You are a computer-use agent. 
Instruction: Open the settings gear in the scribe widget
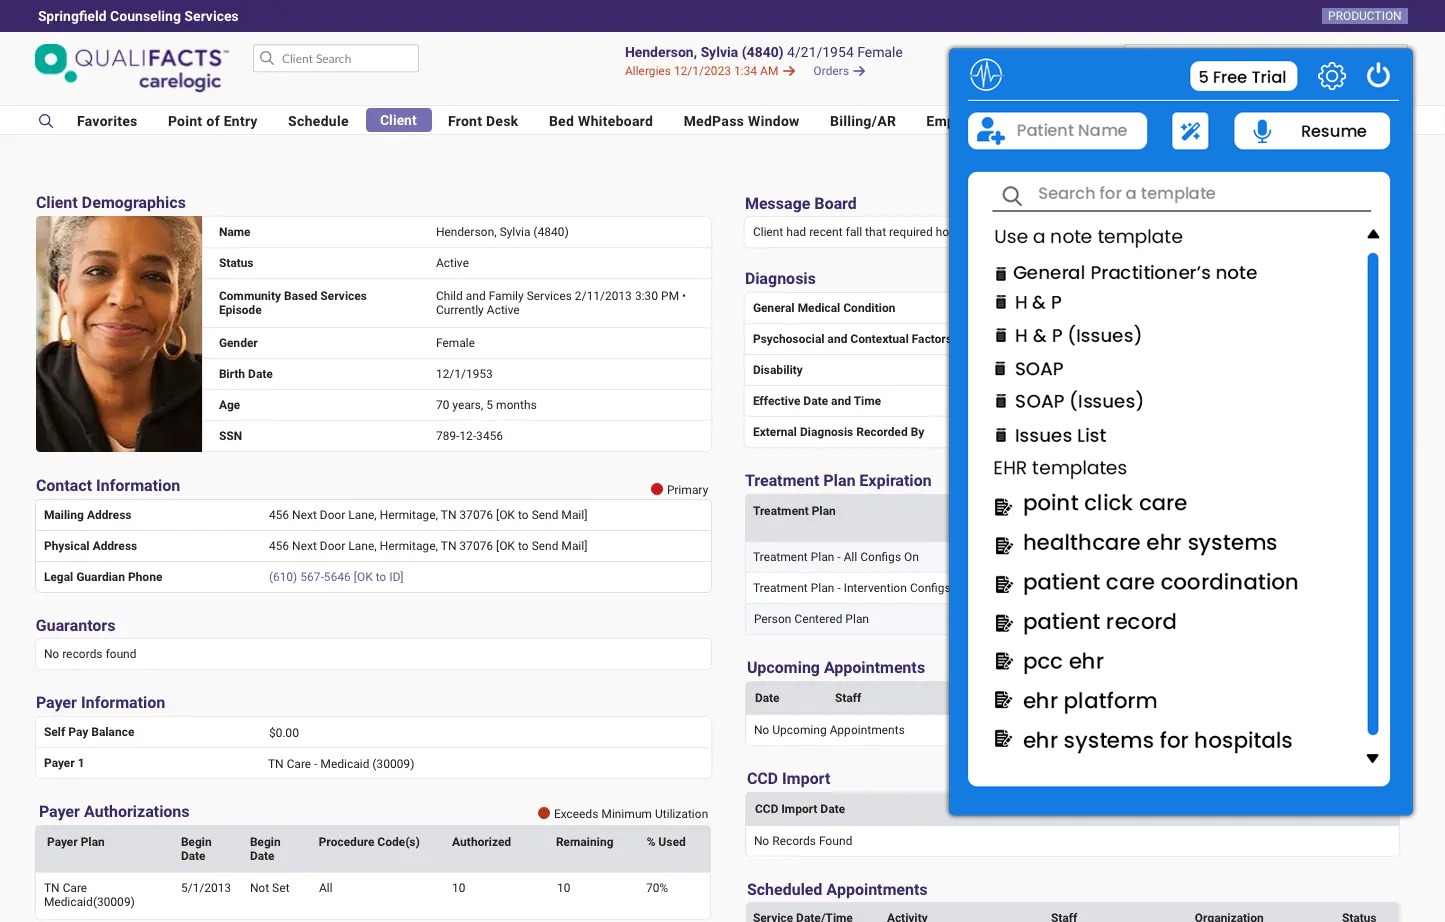pos(1331,75)
